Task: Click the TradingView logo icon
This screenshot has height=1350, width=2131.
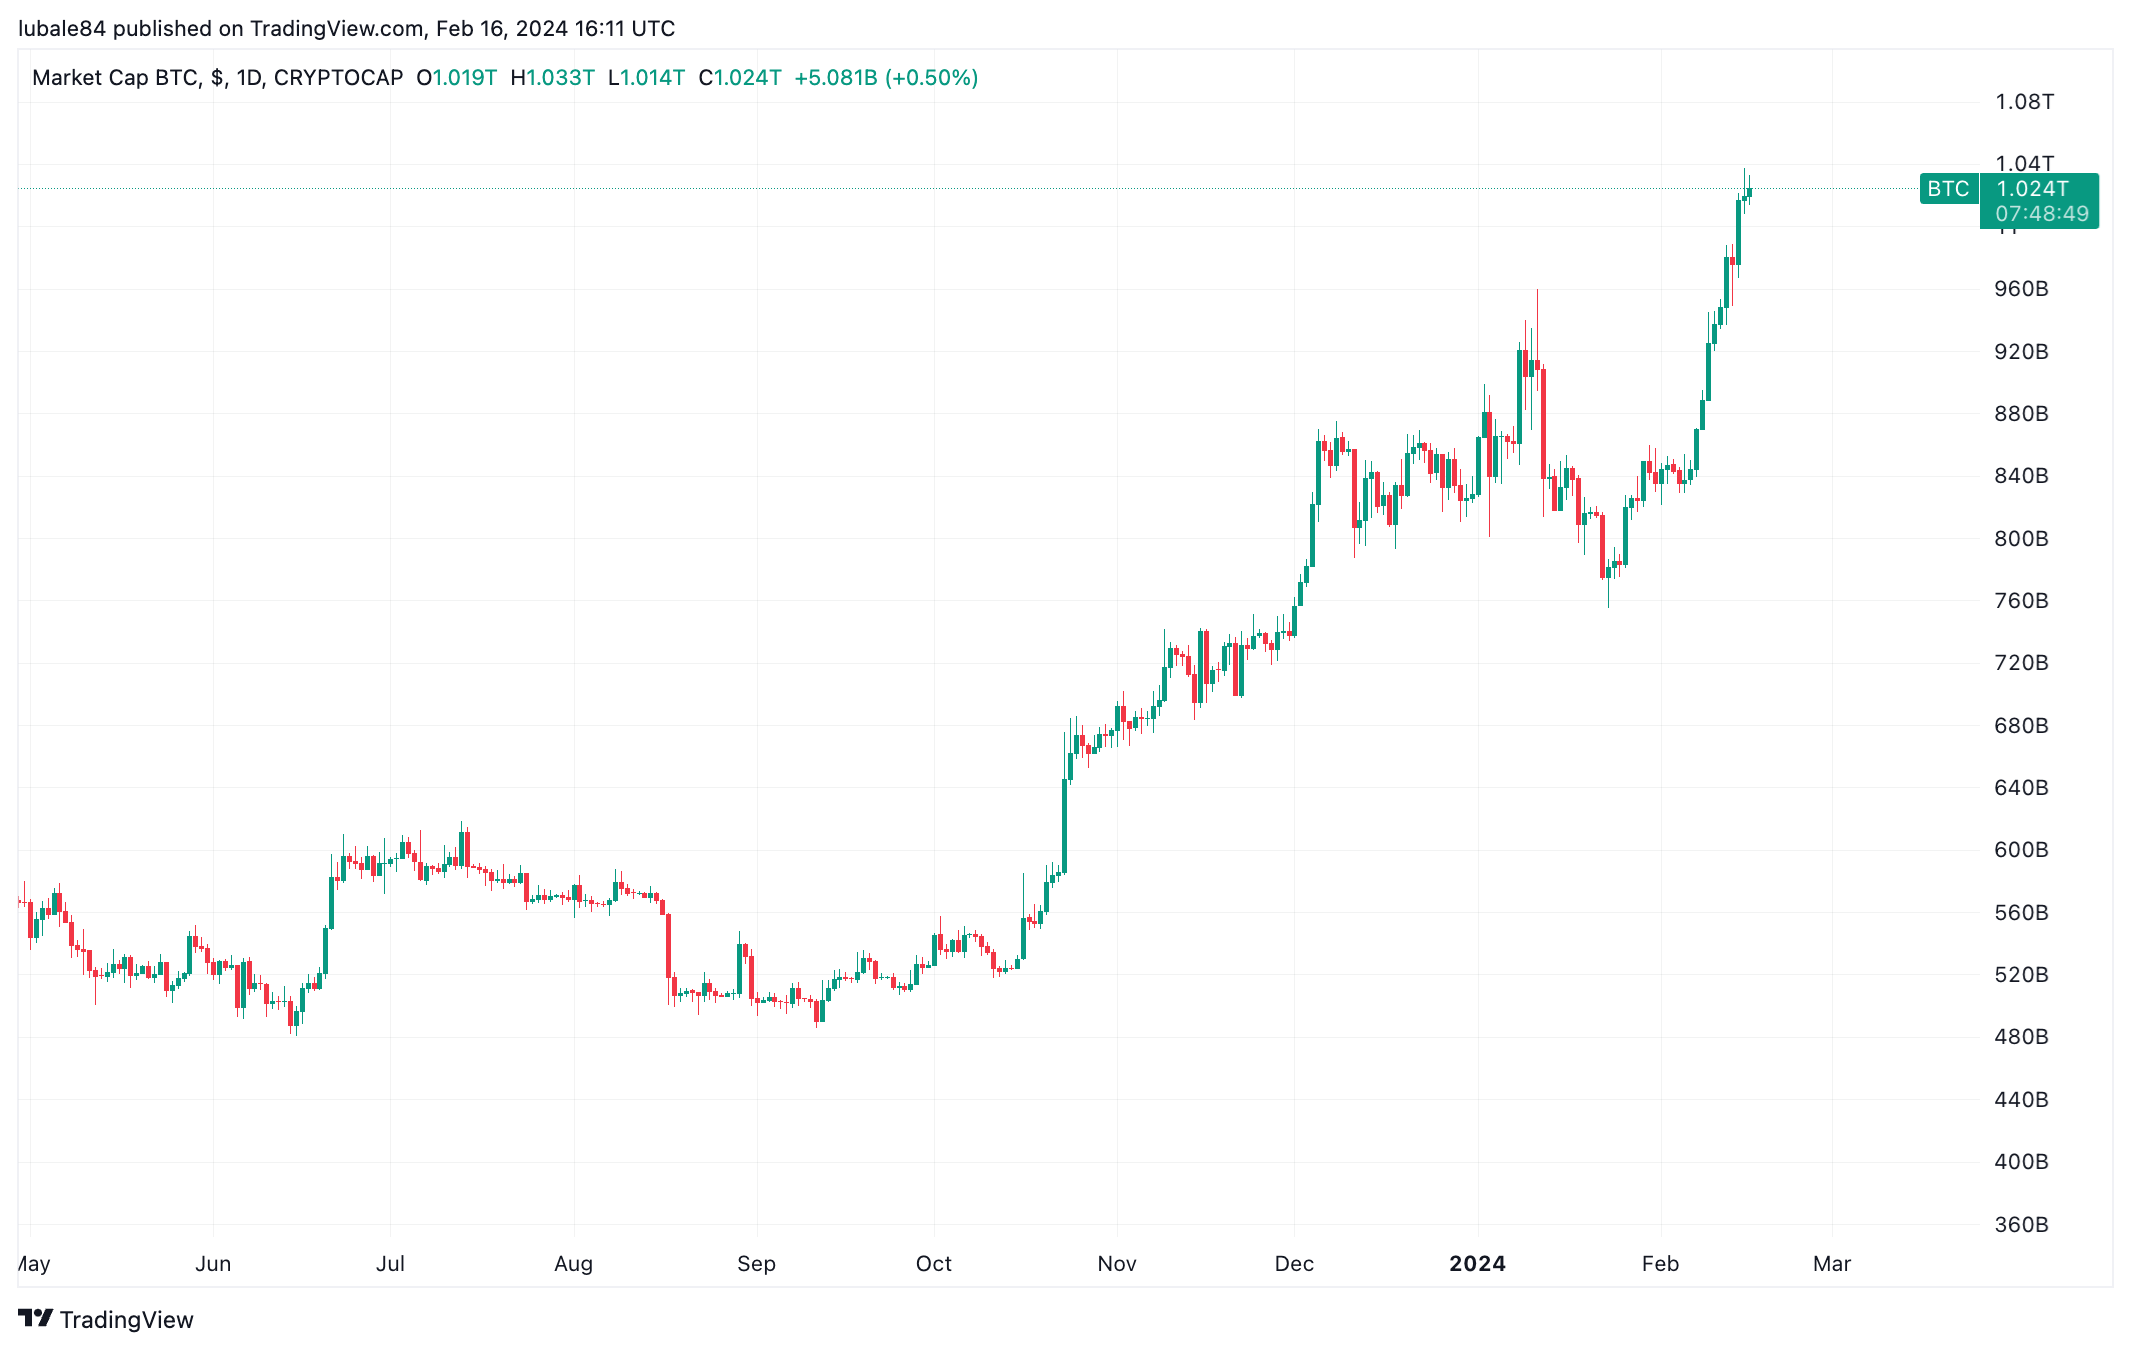Action: [x=35, y=1318]
